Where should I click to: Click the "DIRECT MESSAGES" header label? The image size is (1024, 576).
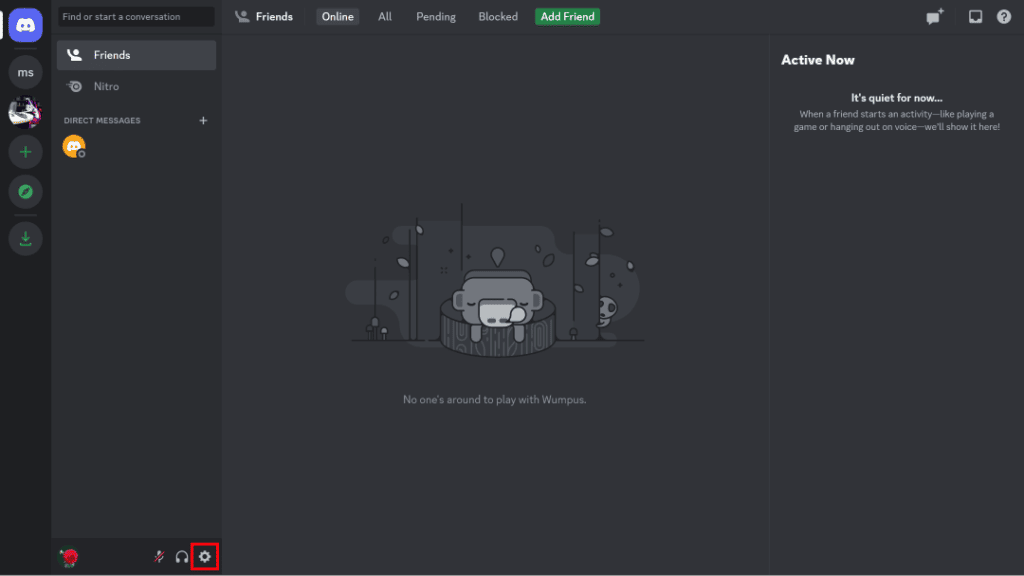click(102, 121)
